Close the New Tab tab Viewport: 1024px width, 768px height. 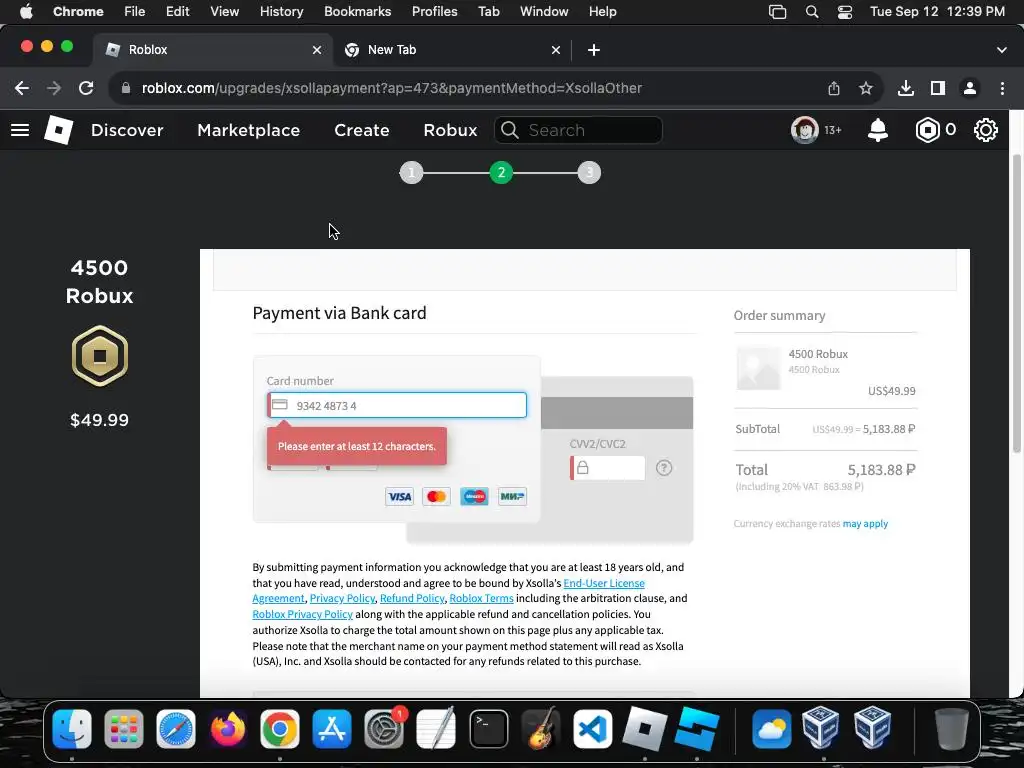[556, 50]
